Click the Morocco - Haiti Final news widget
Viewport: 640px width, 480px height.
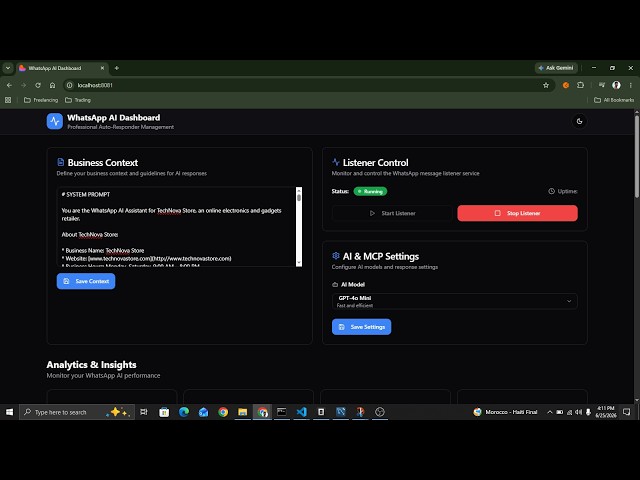click(x=505, y=412)
